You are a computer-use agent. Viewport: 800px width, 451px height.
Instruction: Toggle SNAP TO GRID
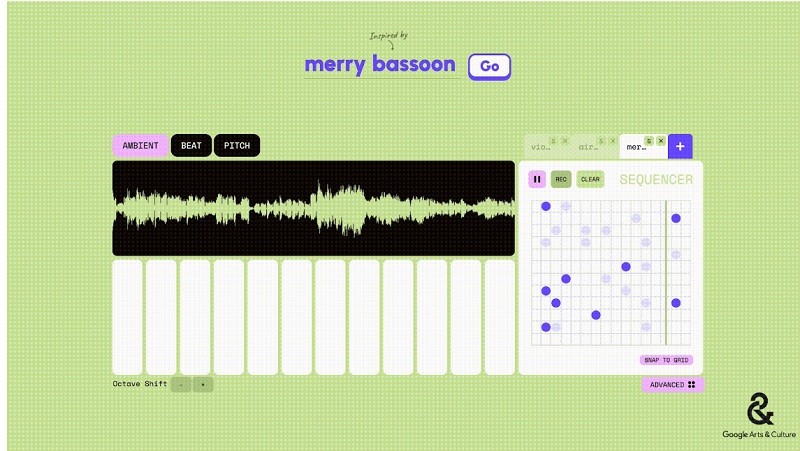(666, 360)
